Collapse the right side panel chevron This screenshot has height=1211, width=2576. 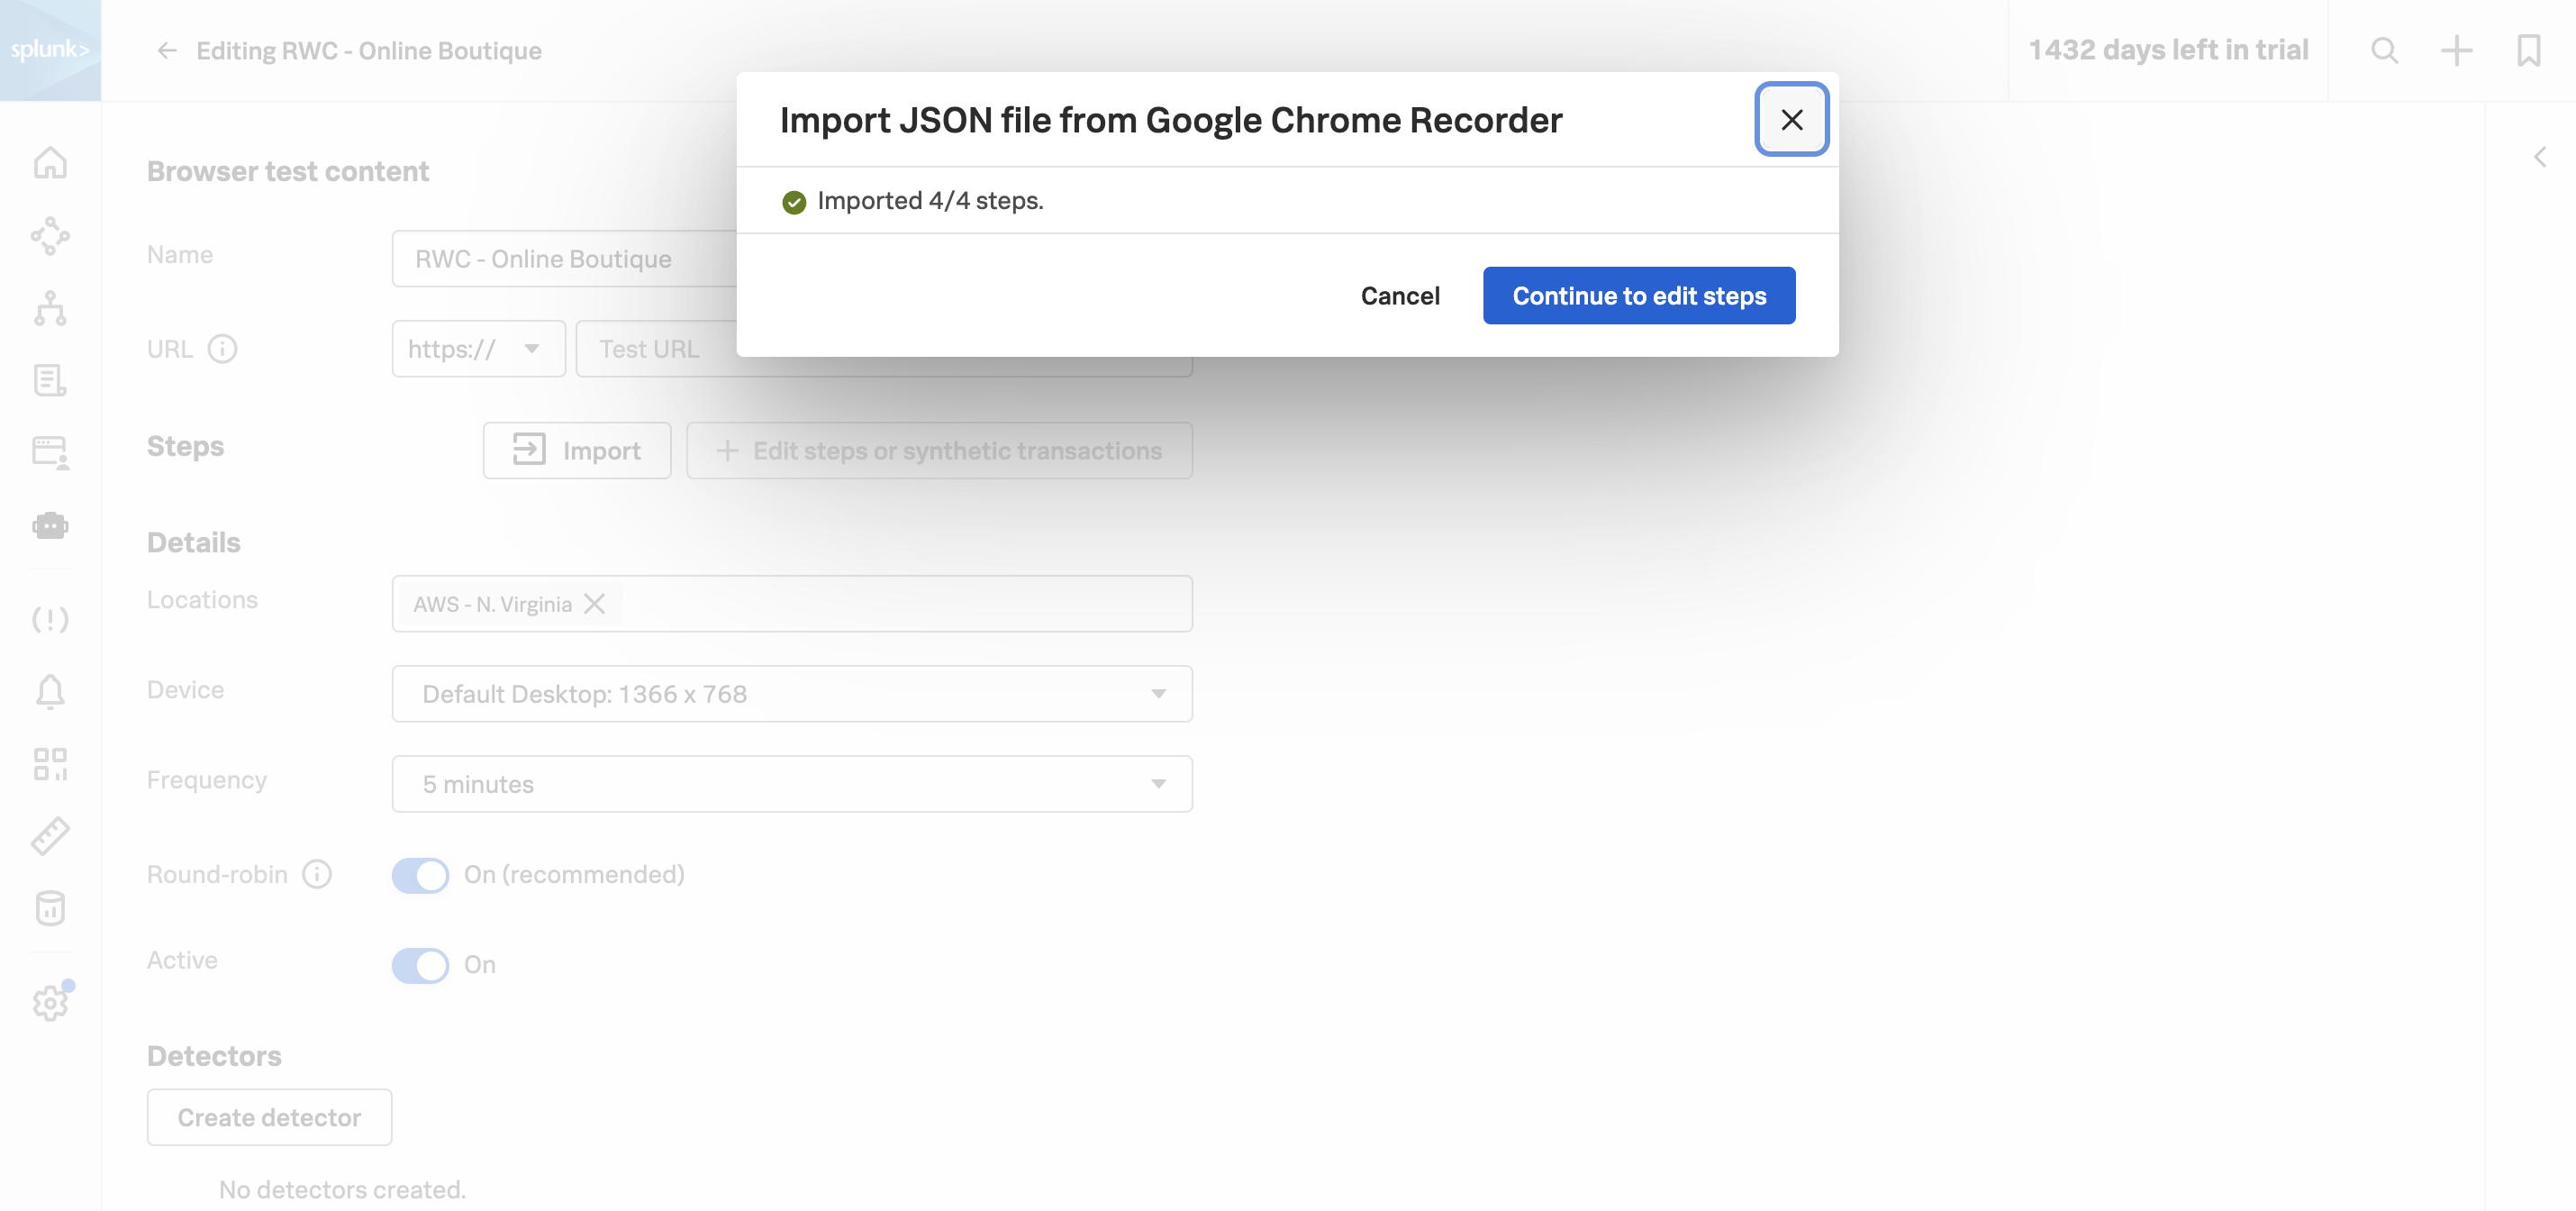[x=2539, y=157]
